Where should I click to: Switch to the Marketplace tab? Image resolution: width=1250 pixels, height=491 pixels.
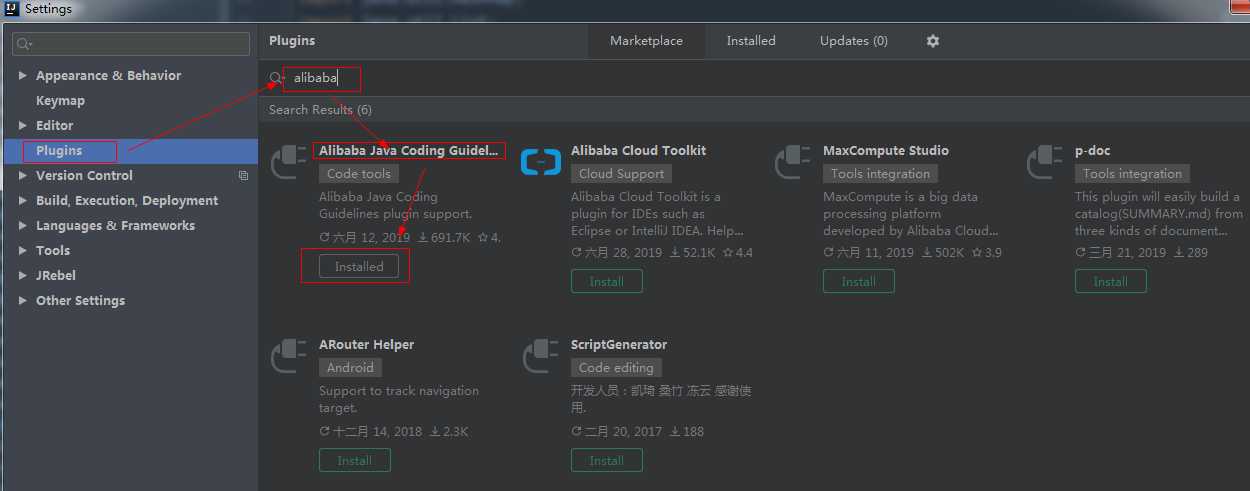[647, 41]
